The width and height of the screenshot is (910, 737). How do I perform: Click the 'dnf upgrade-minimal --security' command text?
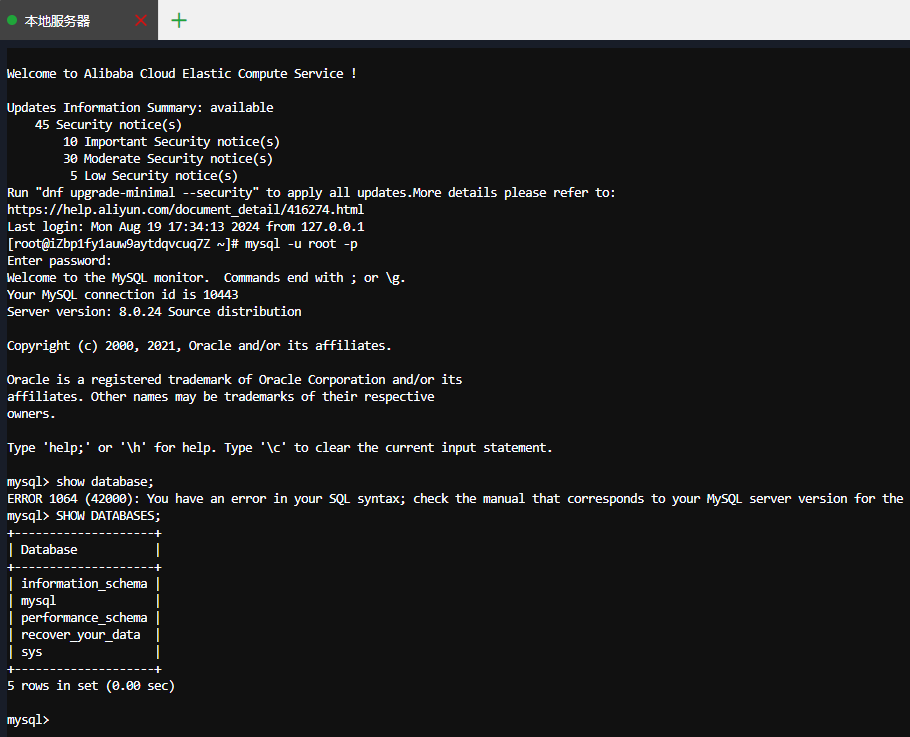point(147,193)
